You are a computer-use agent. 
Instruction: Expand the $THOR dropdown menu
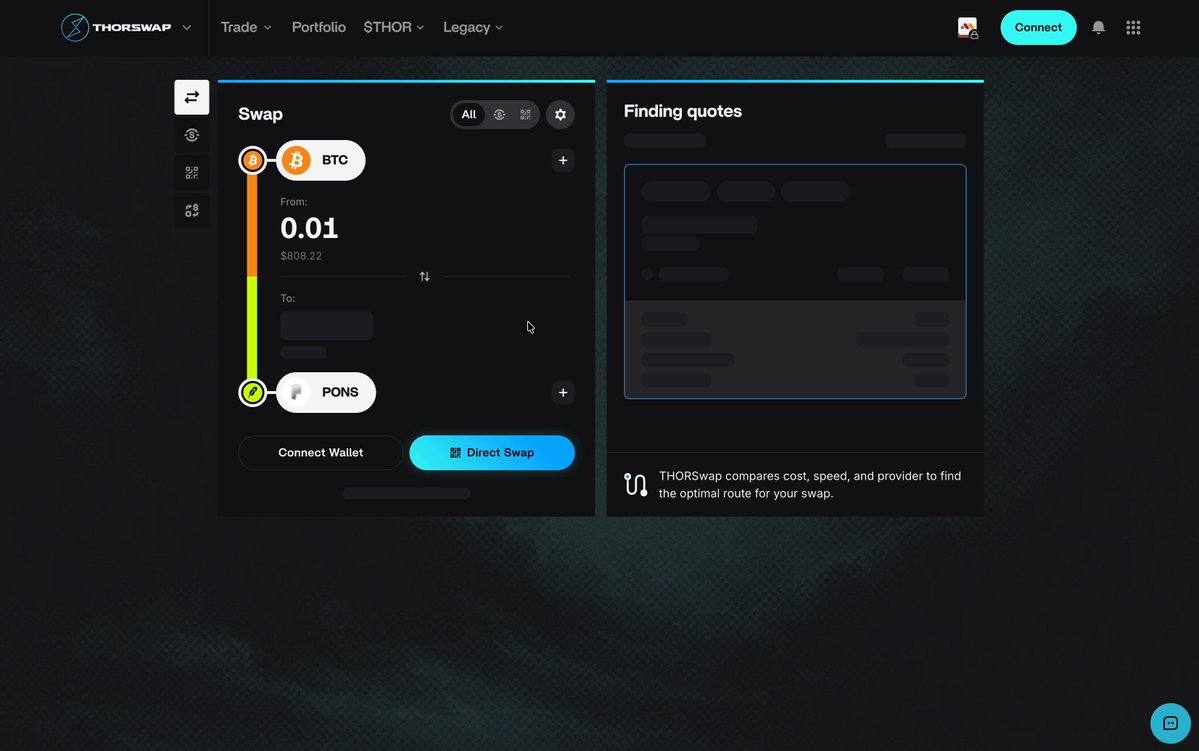pyautogui.click(x=394, y=28)
